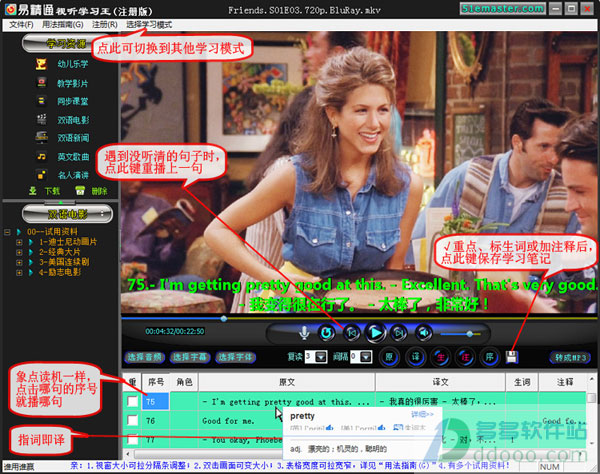This screenshot has height=474, width=600.
Task: Click the 下载 download button
Action: 45,191
